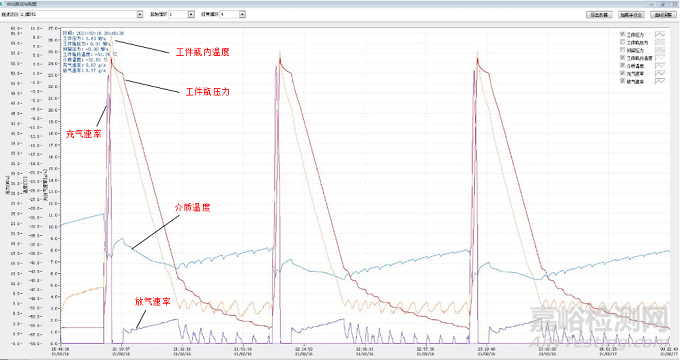Click the middle button of the three top-right buttons
This screenshot has width=680, height=360.
[x=631, y=15]
